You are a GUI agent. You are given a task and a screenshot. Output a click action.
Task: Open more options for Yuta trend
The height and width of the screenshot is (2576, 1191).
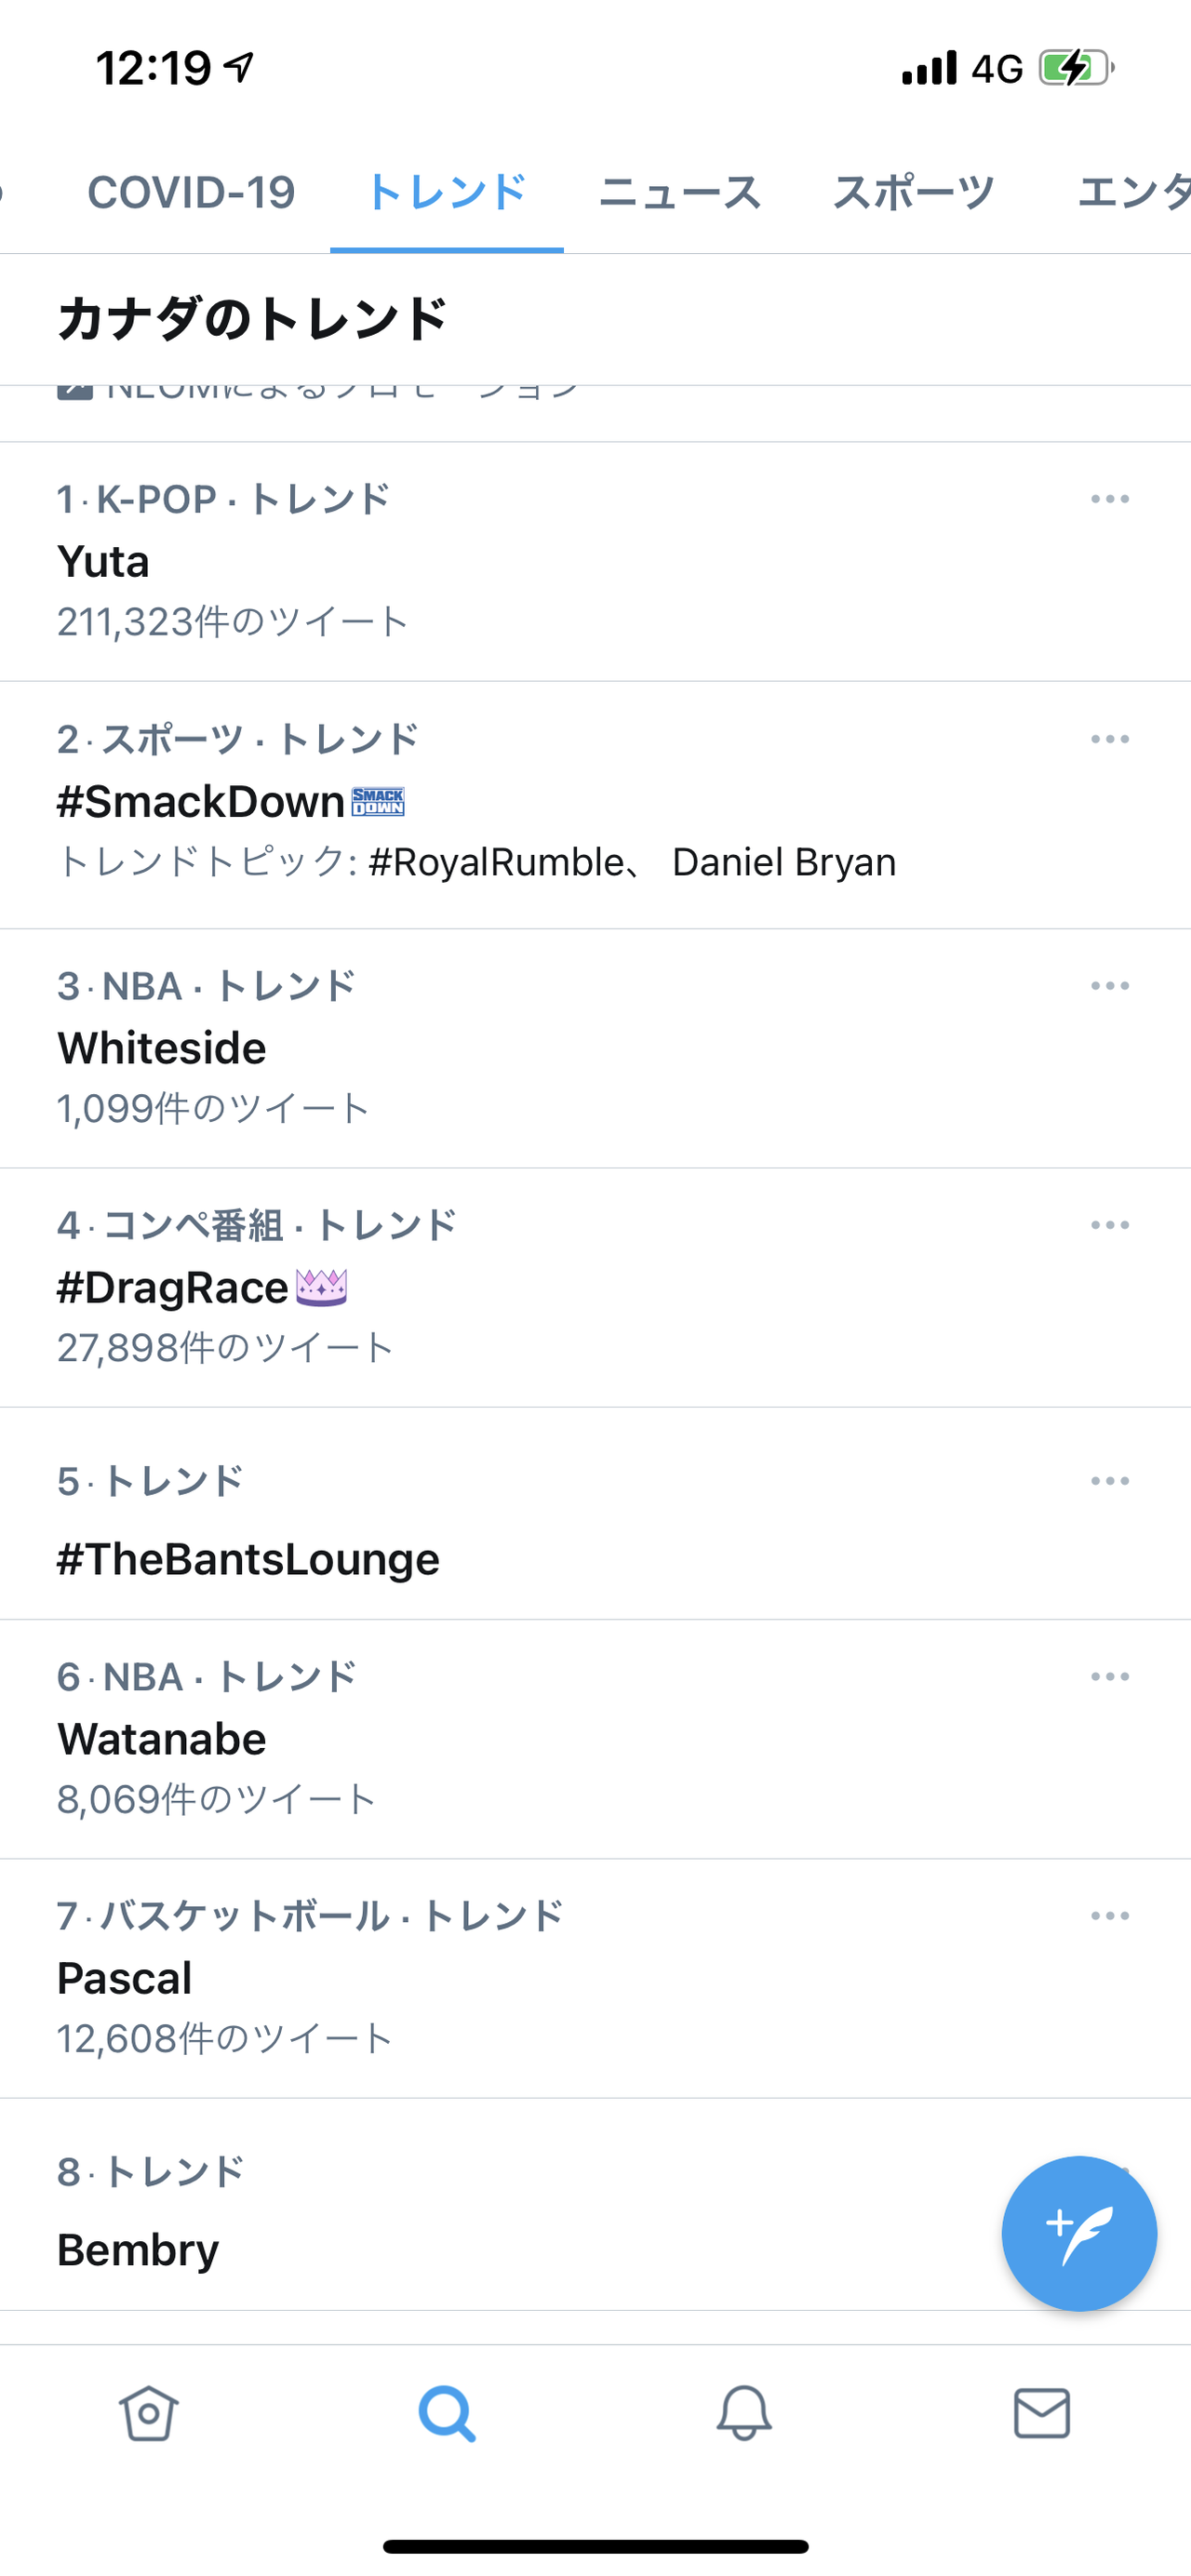pos(1110,499)
